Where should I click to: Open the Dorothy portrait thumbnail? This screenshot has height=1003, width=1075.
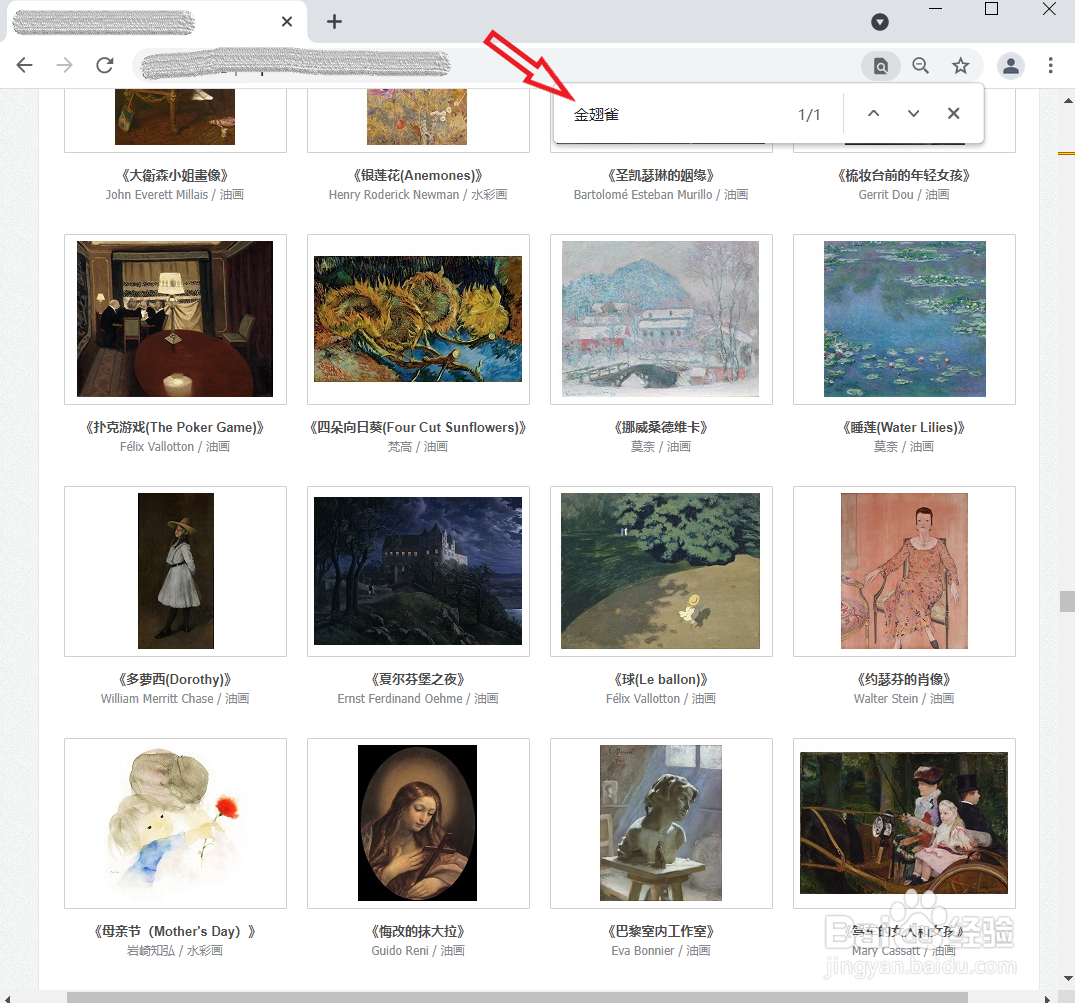[176, 571]
